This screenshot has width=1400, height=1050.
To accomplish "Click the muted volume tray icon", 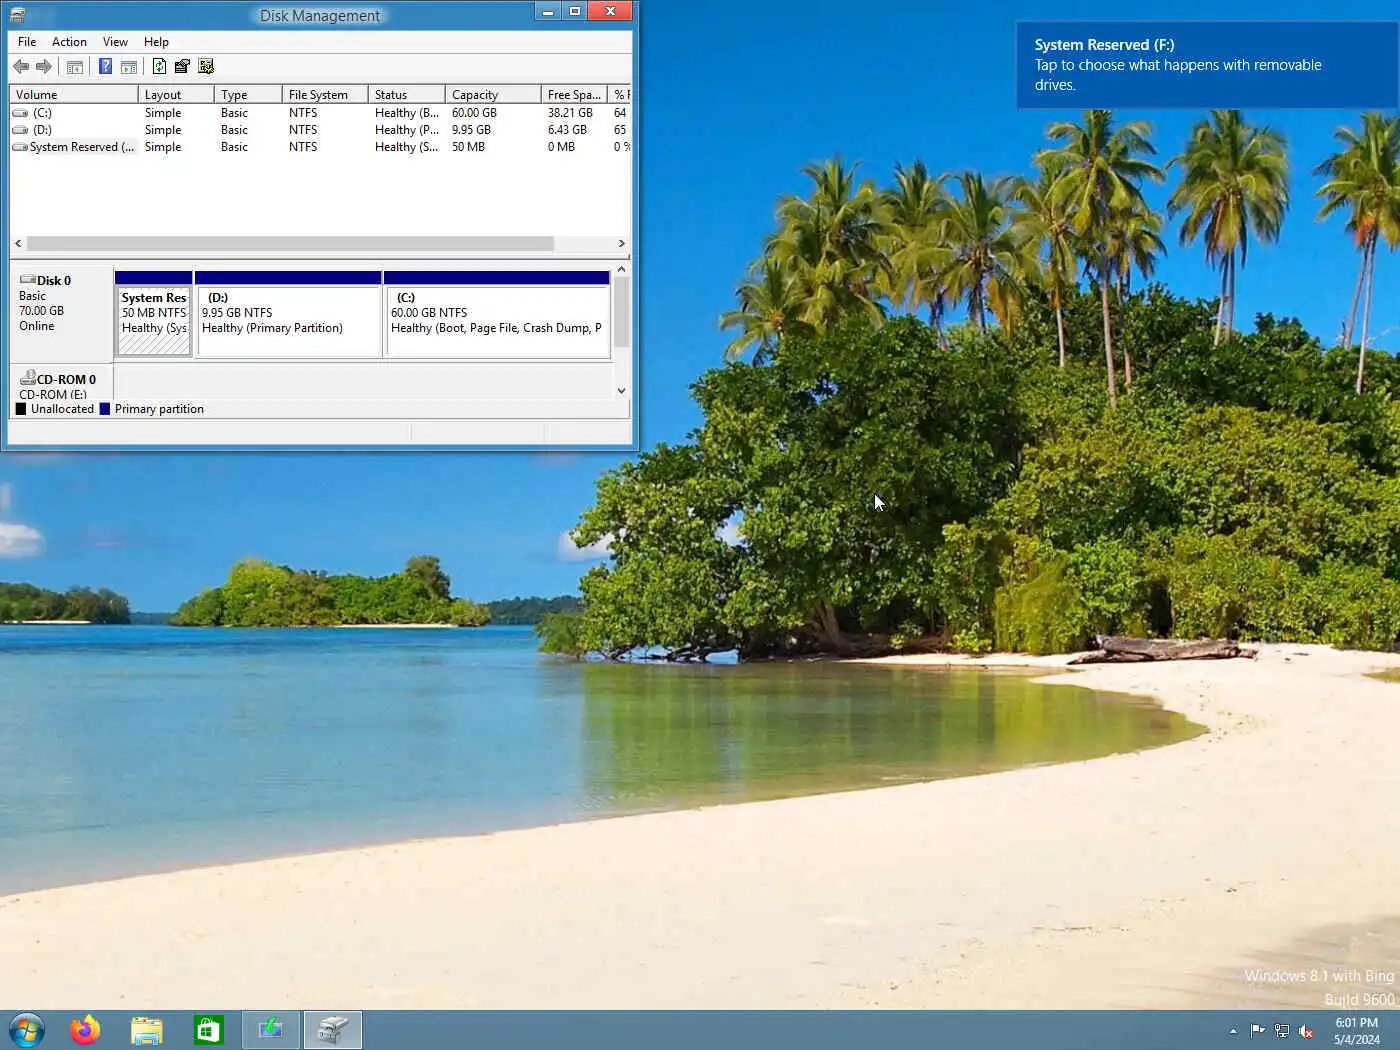I will click(x=1305, y=1031).
